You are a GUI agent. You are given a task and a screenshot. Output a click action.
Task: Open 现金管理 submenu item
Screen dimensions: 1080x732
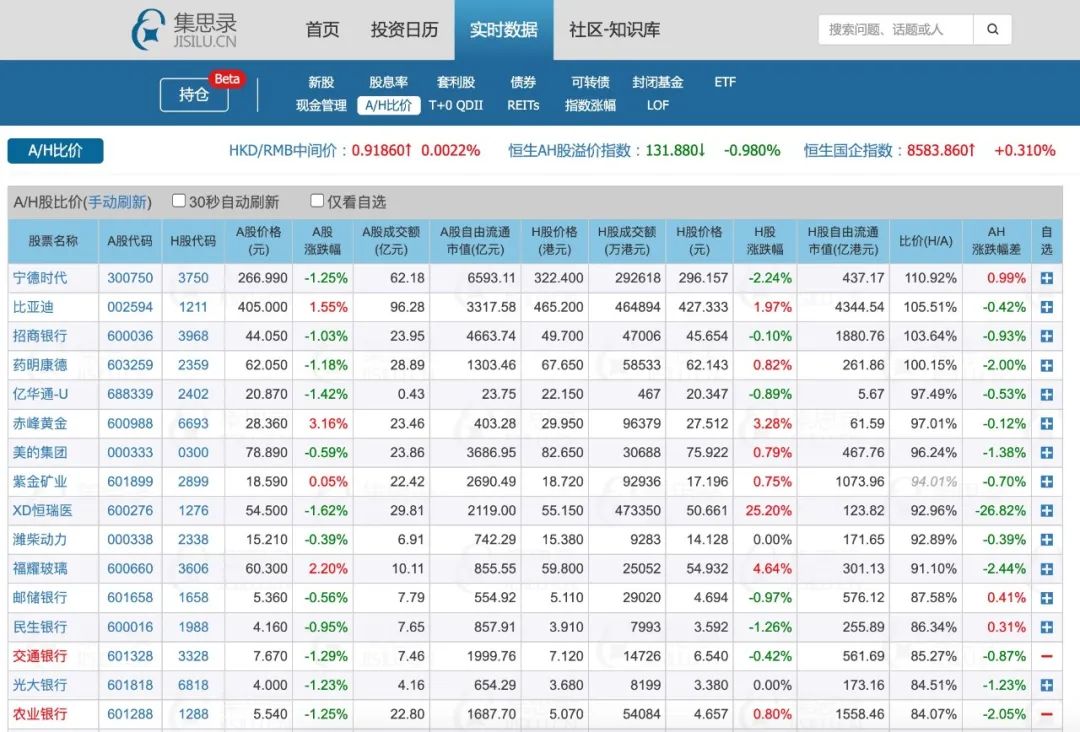point(321,105)
